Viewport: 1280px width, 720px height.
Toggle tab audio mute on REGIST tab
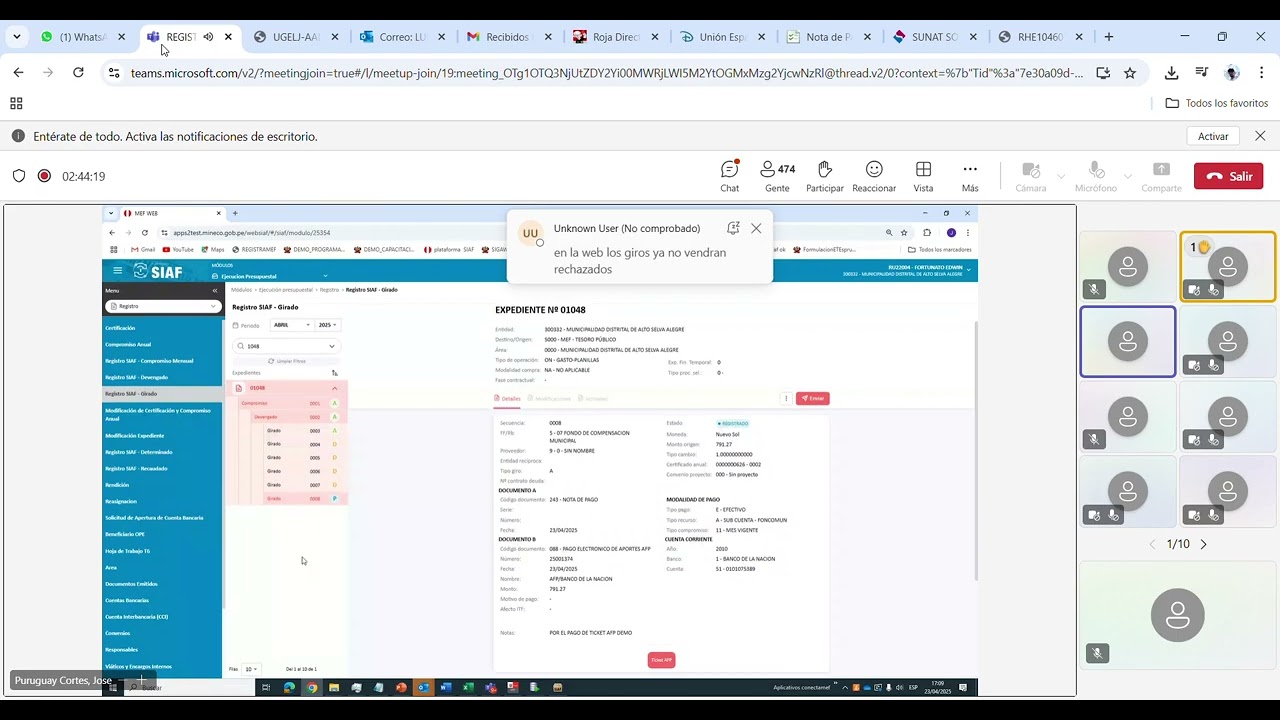(208, 37)
